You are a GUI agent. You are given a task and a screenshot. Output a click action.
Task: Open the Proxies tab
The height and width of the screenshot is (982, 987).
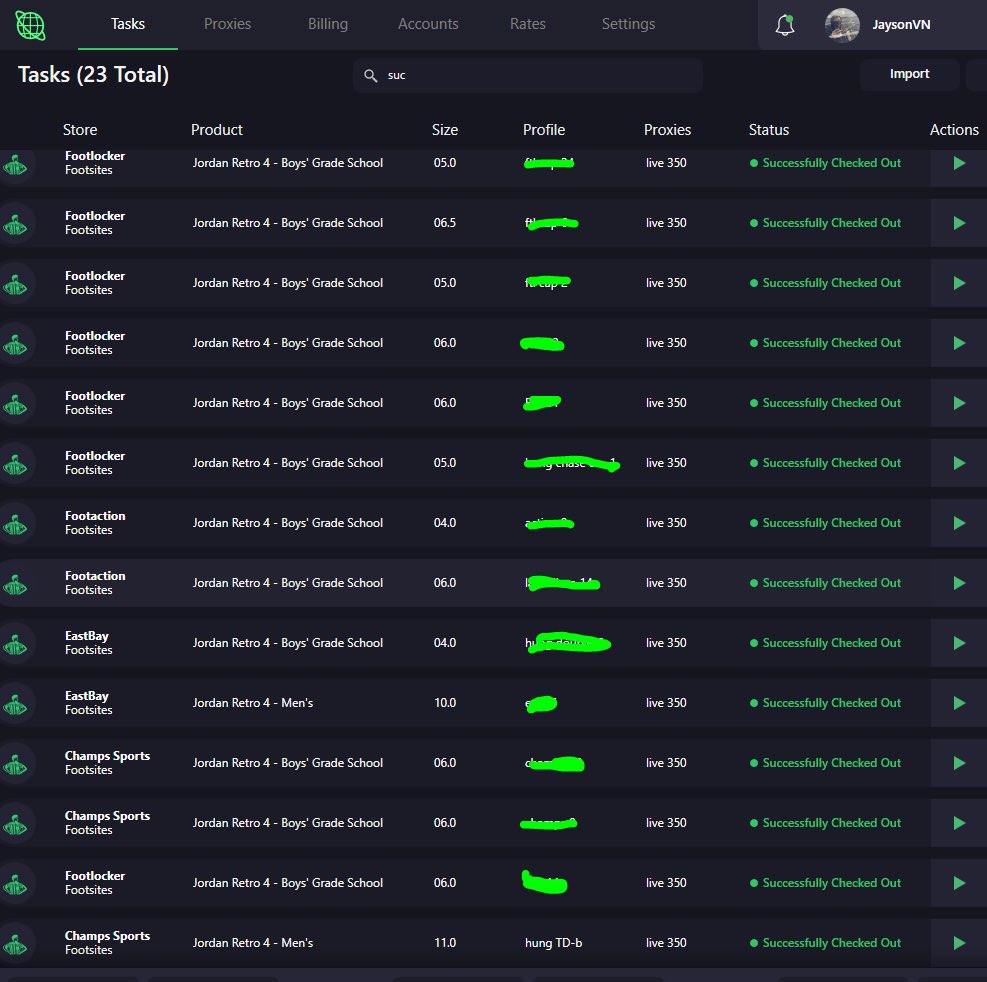tap(227, 24)
